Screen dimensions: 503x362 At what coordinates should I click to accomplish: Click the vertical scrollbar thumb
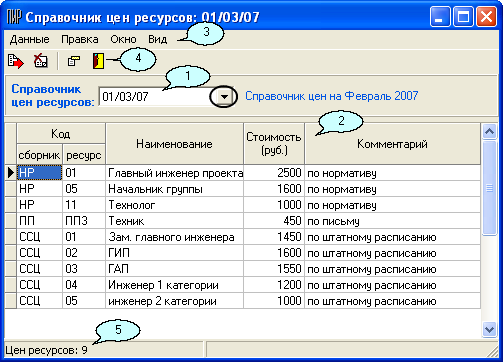tap(489, 189)
